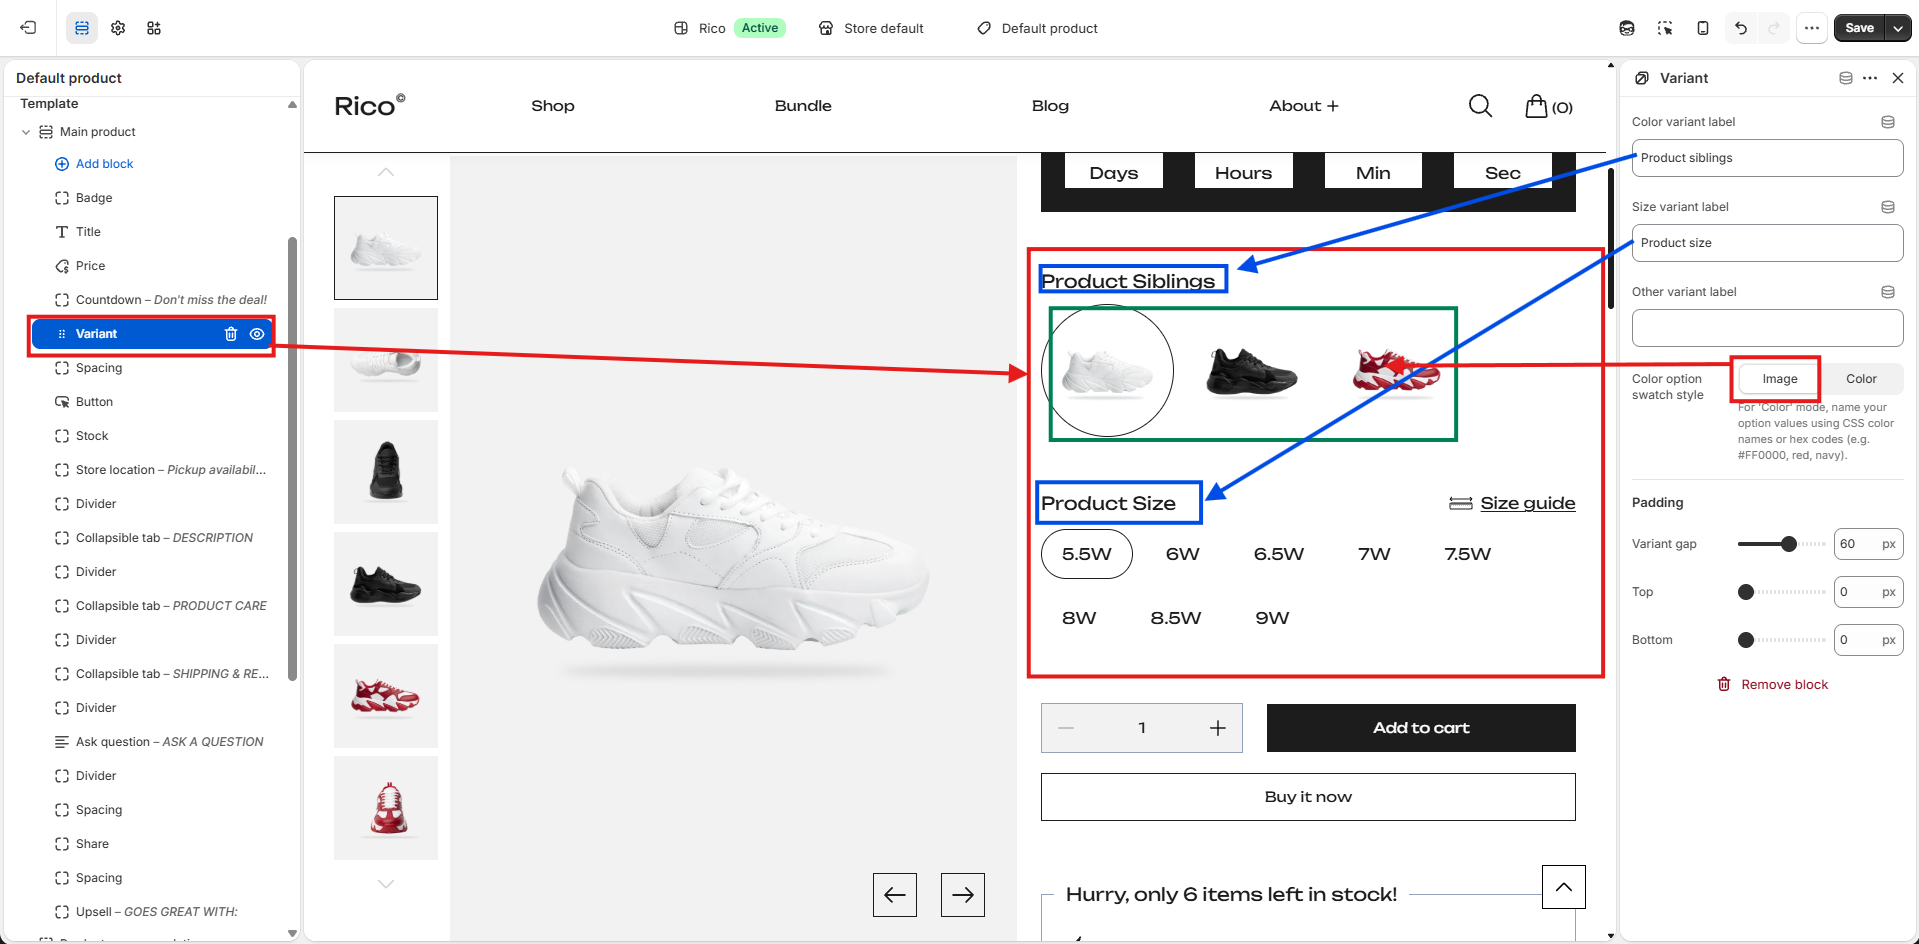Choose size 9W
1919x944 pixels.
(1272, 618)
